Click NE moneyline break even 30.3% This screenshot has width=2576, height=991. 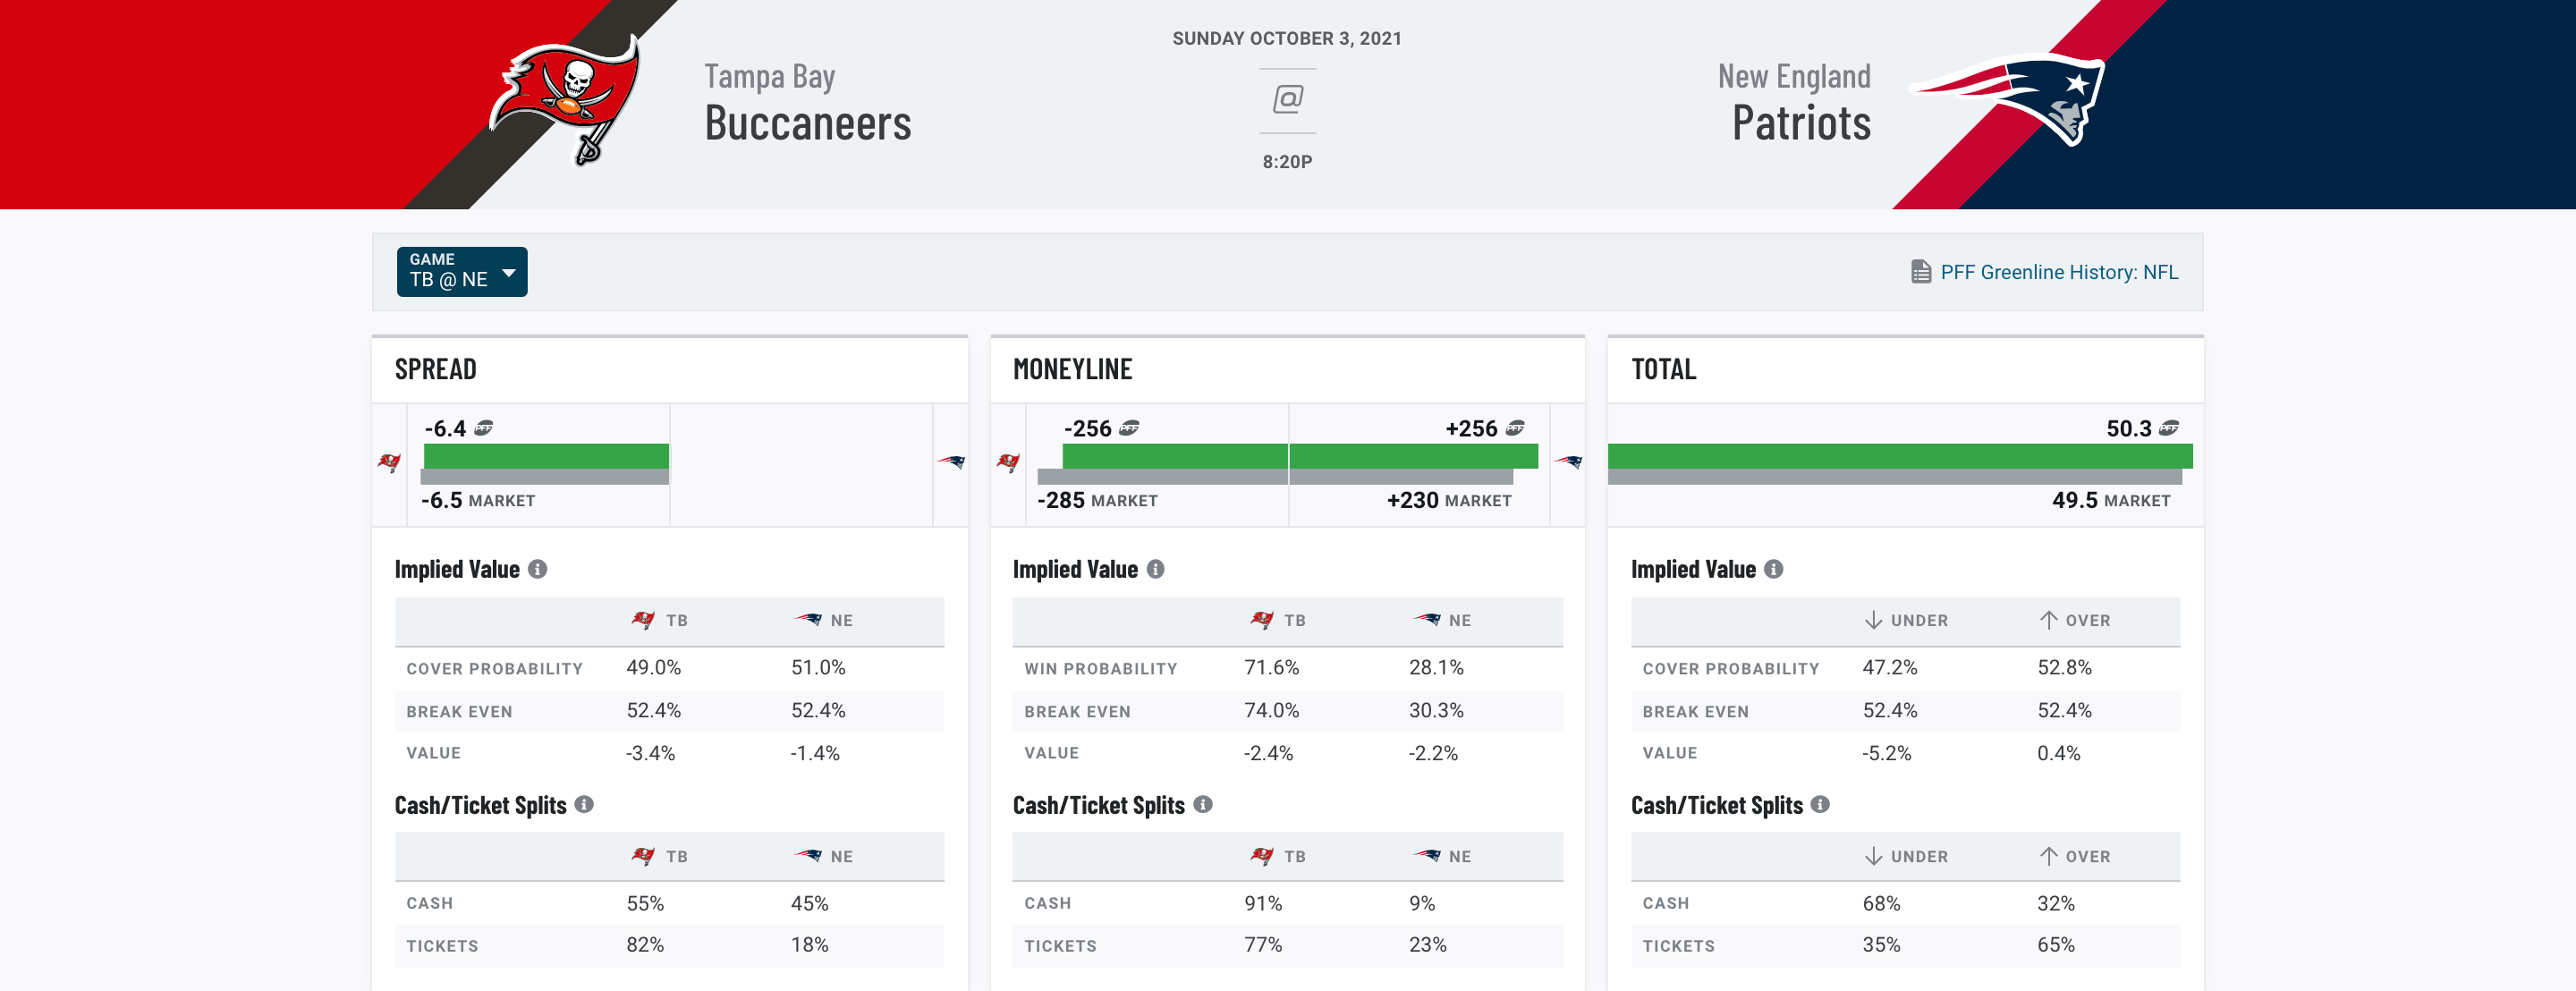point(1437,710)
